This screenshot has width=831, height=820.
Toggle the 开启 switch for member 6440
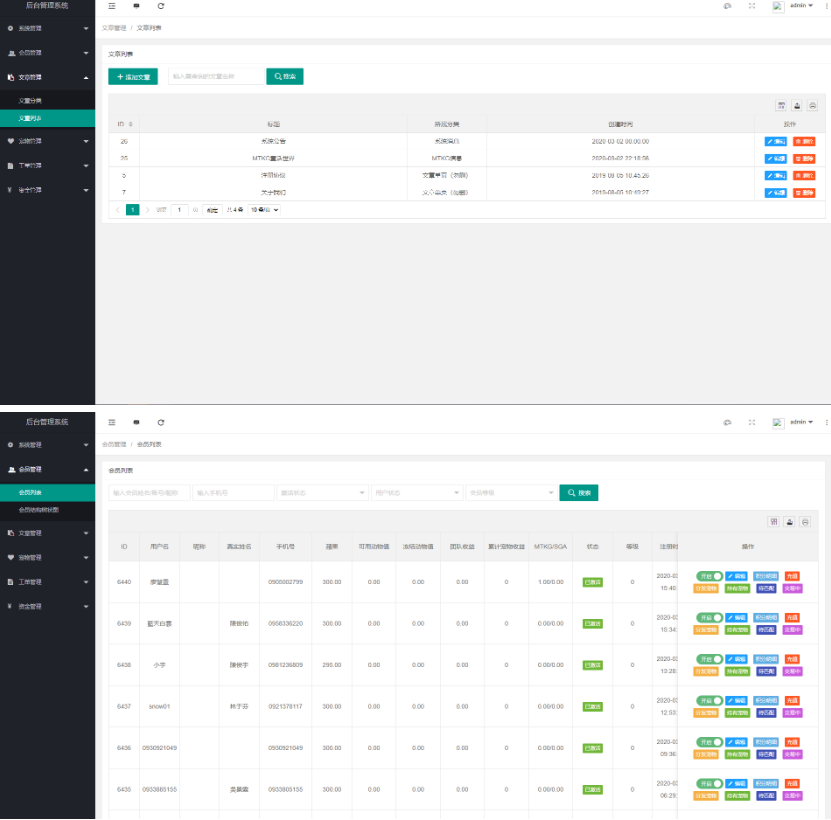(x=709, y=576)
